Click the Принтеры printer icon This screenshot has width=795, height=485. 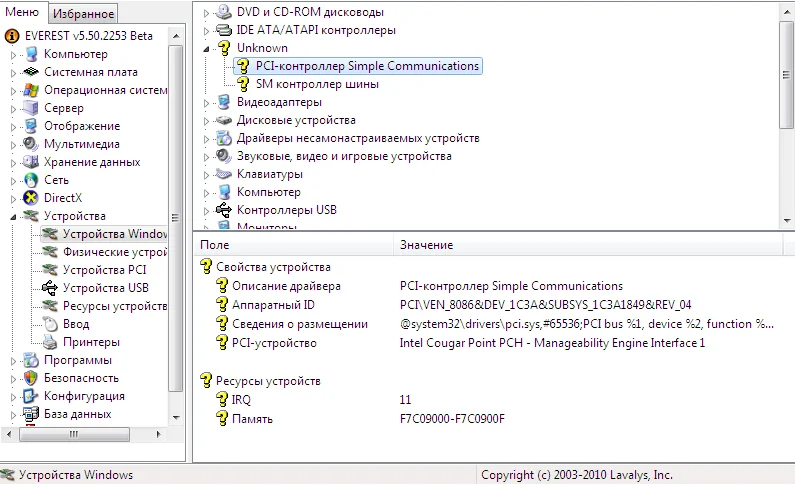50,342
